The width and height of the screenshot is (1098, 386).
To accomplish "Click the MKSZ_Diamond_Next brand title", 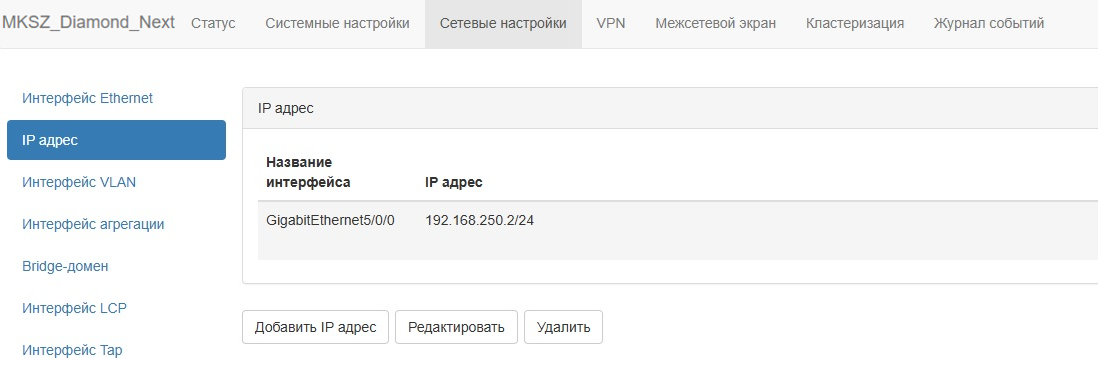I will (88, 22).
